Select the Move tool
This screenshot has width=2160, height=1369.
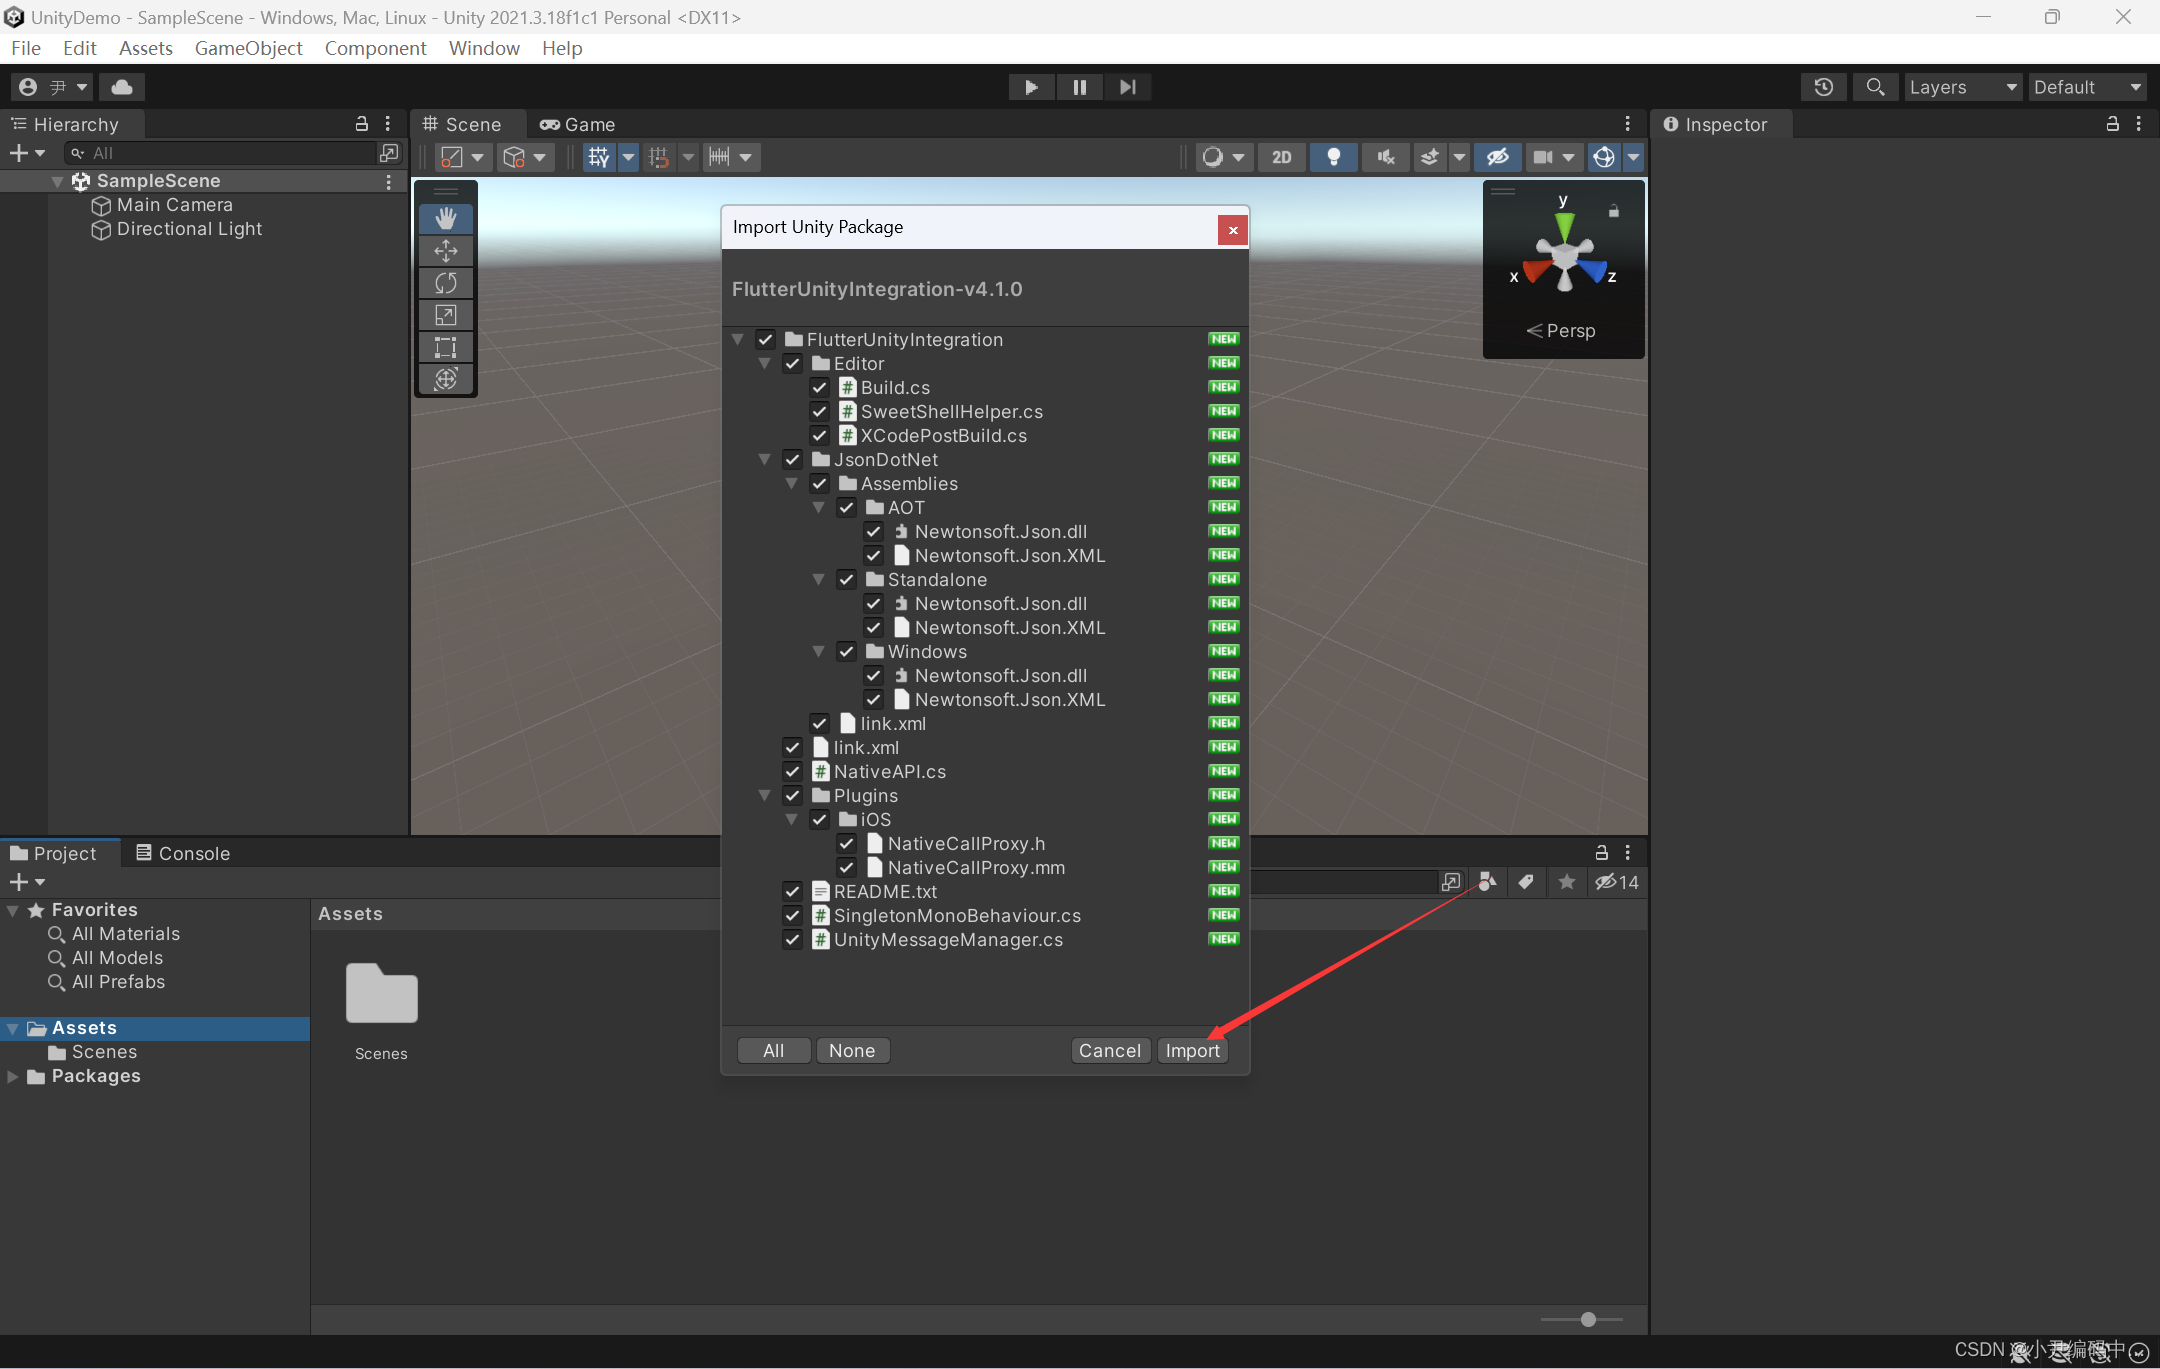click(446, 251)
